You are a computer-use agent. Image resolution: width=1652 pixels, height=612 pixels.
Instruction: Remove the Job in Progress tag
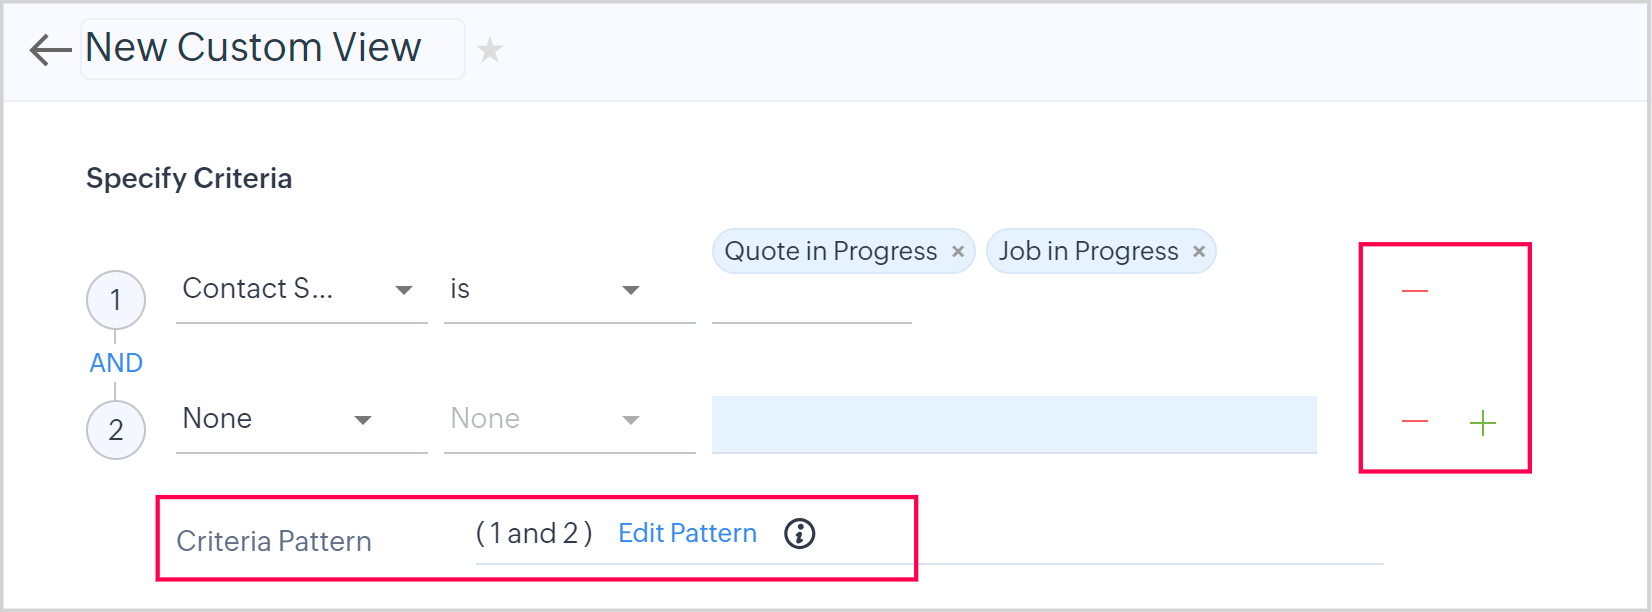point(1199,252)
